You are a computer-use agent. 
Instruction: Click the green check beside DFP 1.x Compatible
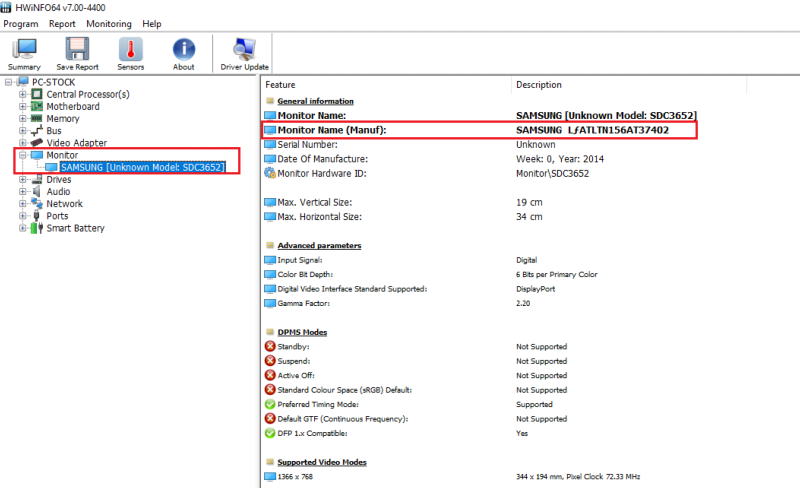click(x=270, y=433)
